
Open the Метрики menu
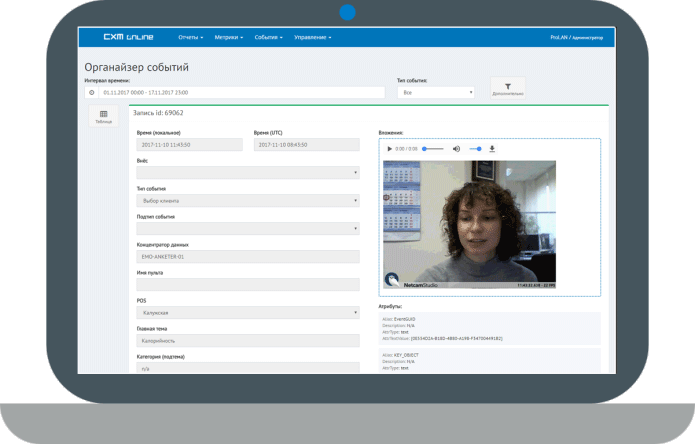click(228, 37)
